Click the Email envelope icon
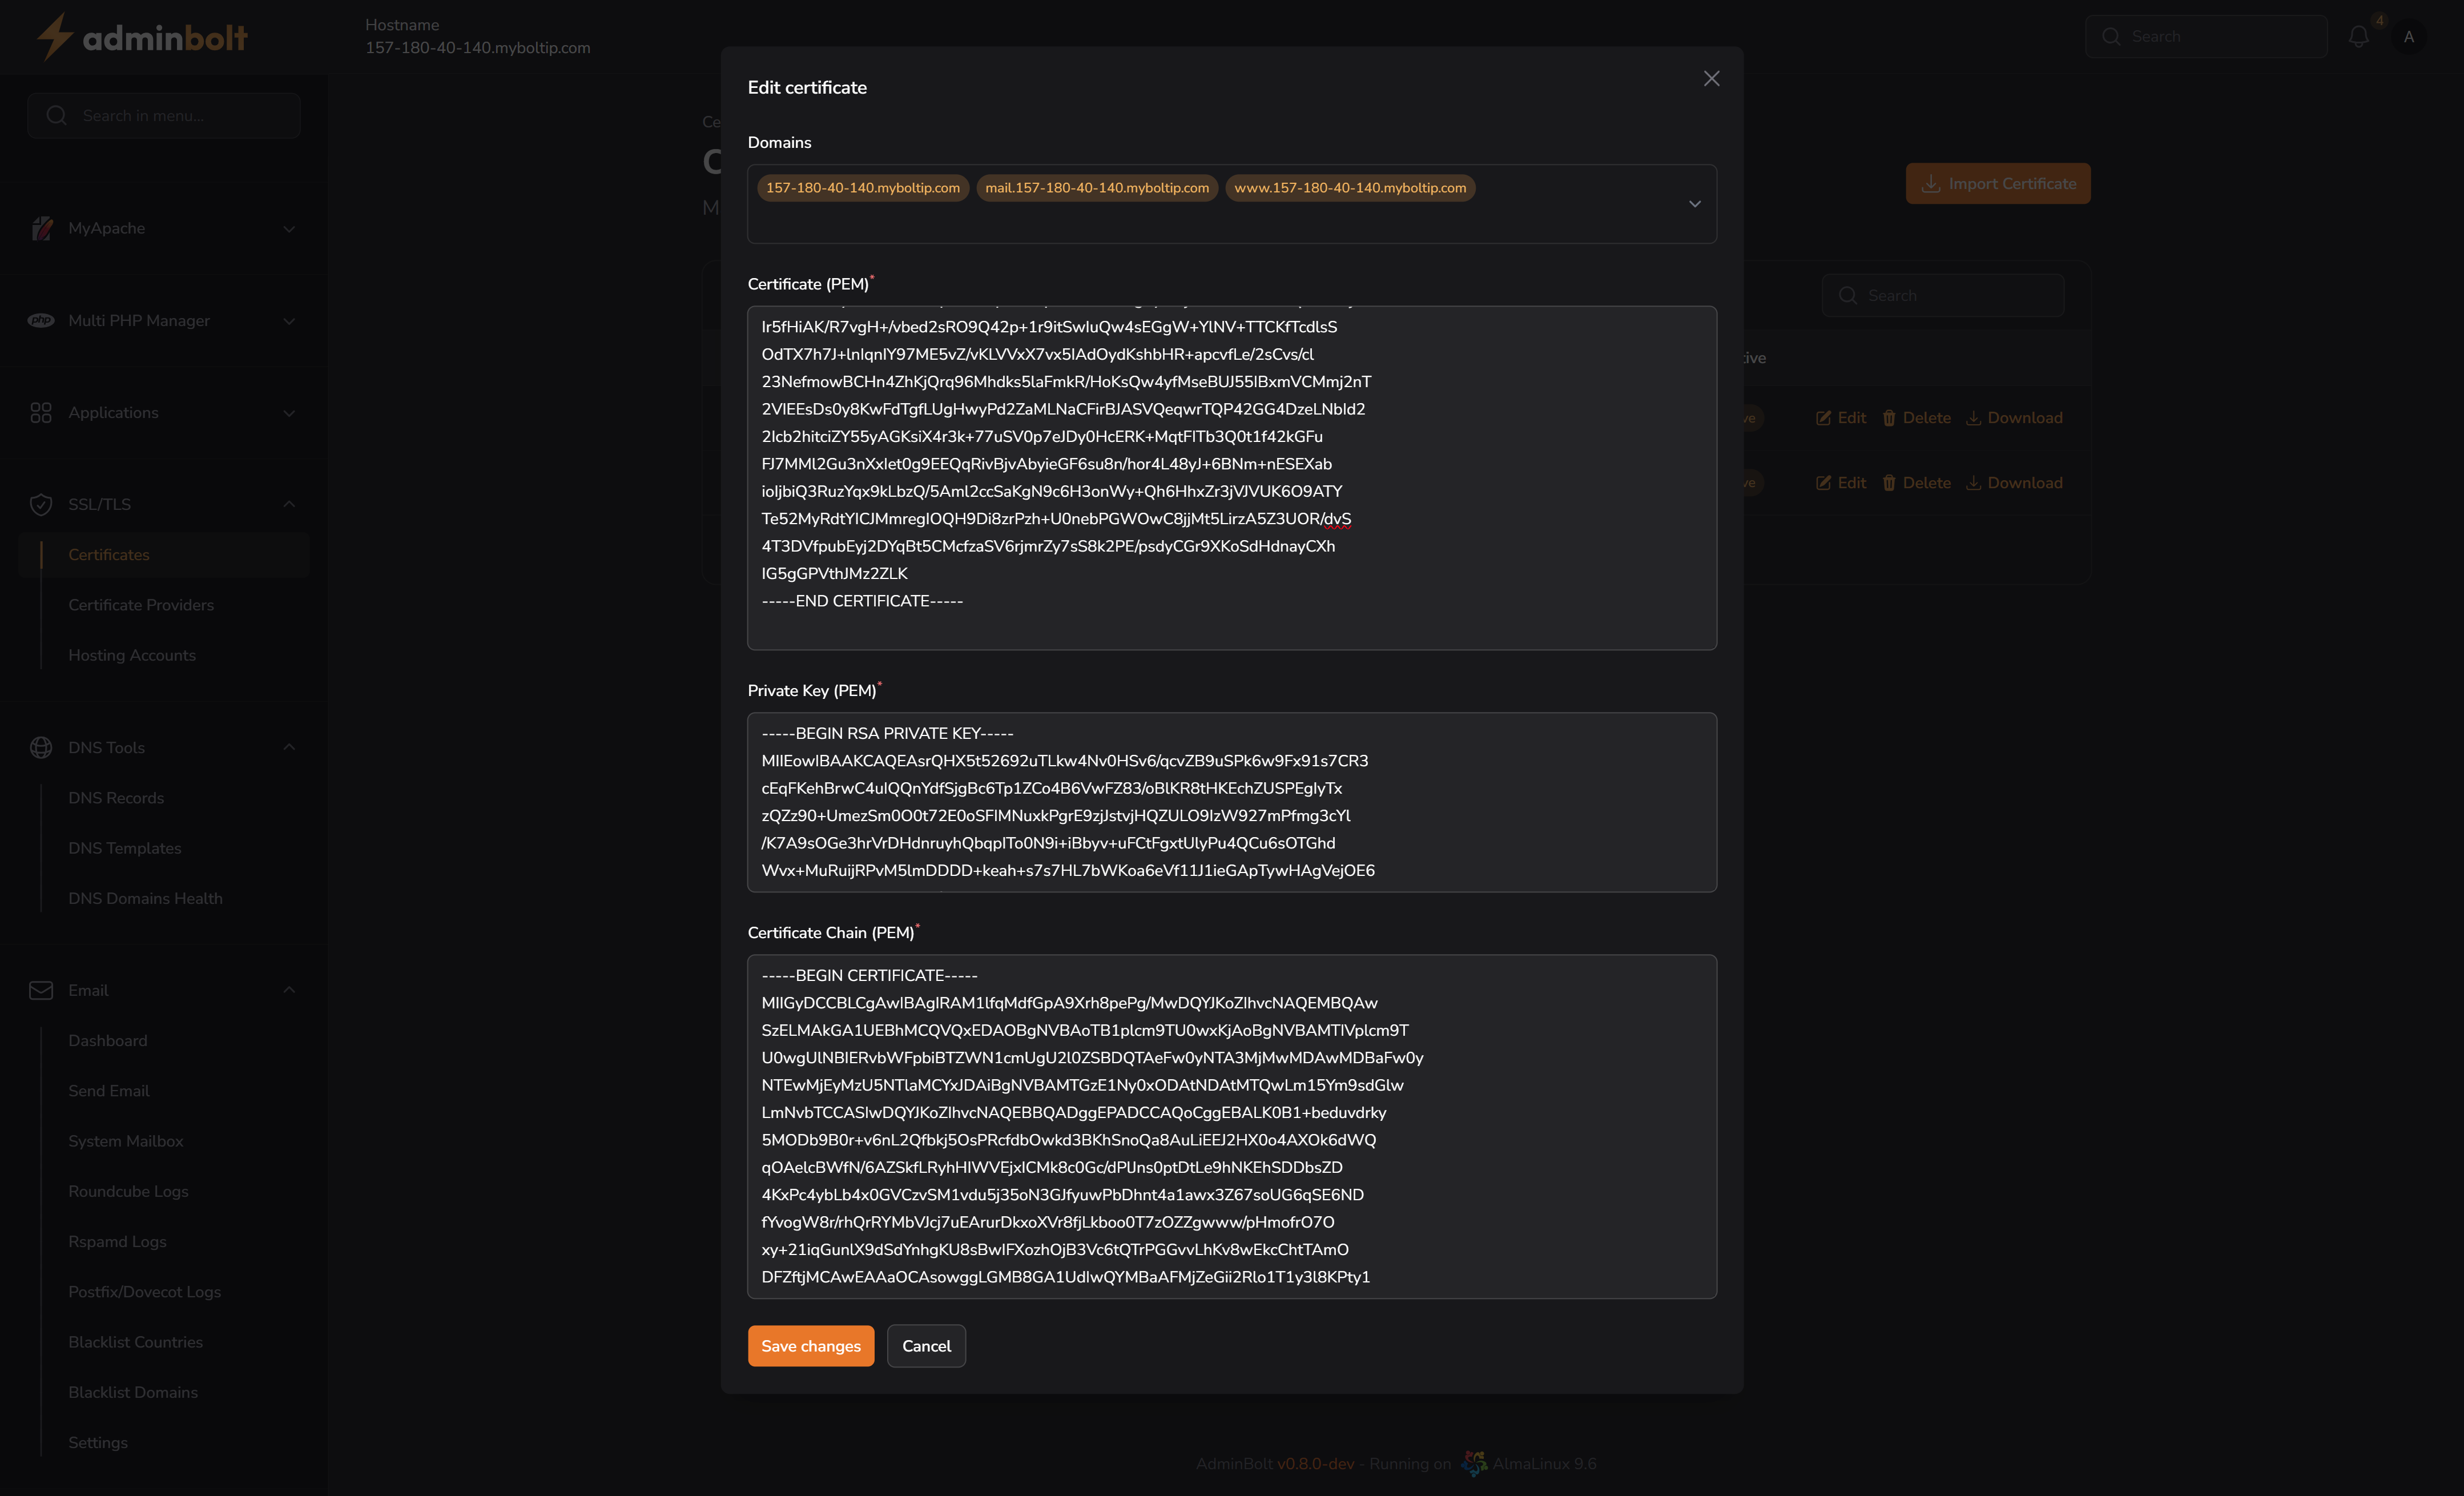The image size is (2464, 1496). [x=41, y=990]
